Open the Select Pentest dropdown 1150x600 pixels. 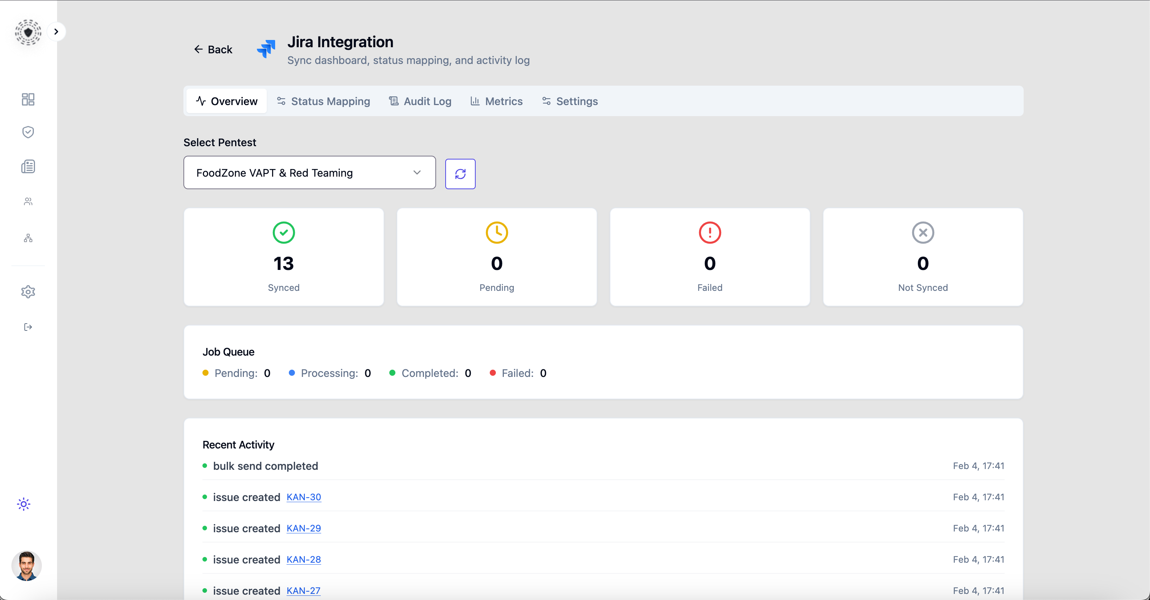[x=309, y=173]
